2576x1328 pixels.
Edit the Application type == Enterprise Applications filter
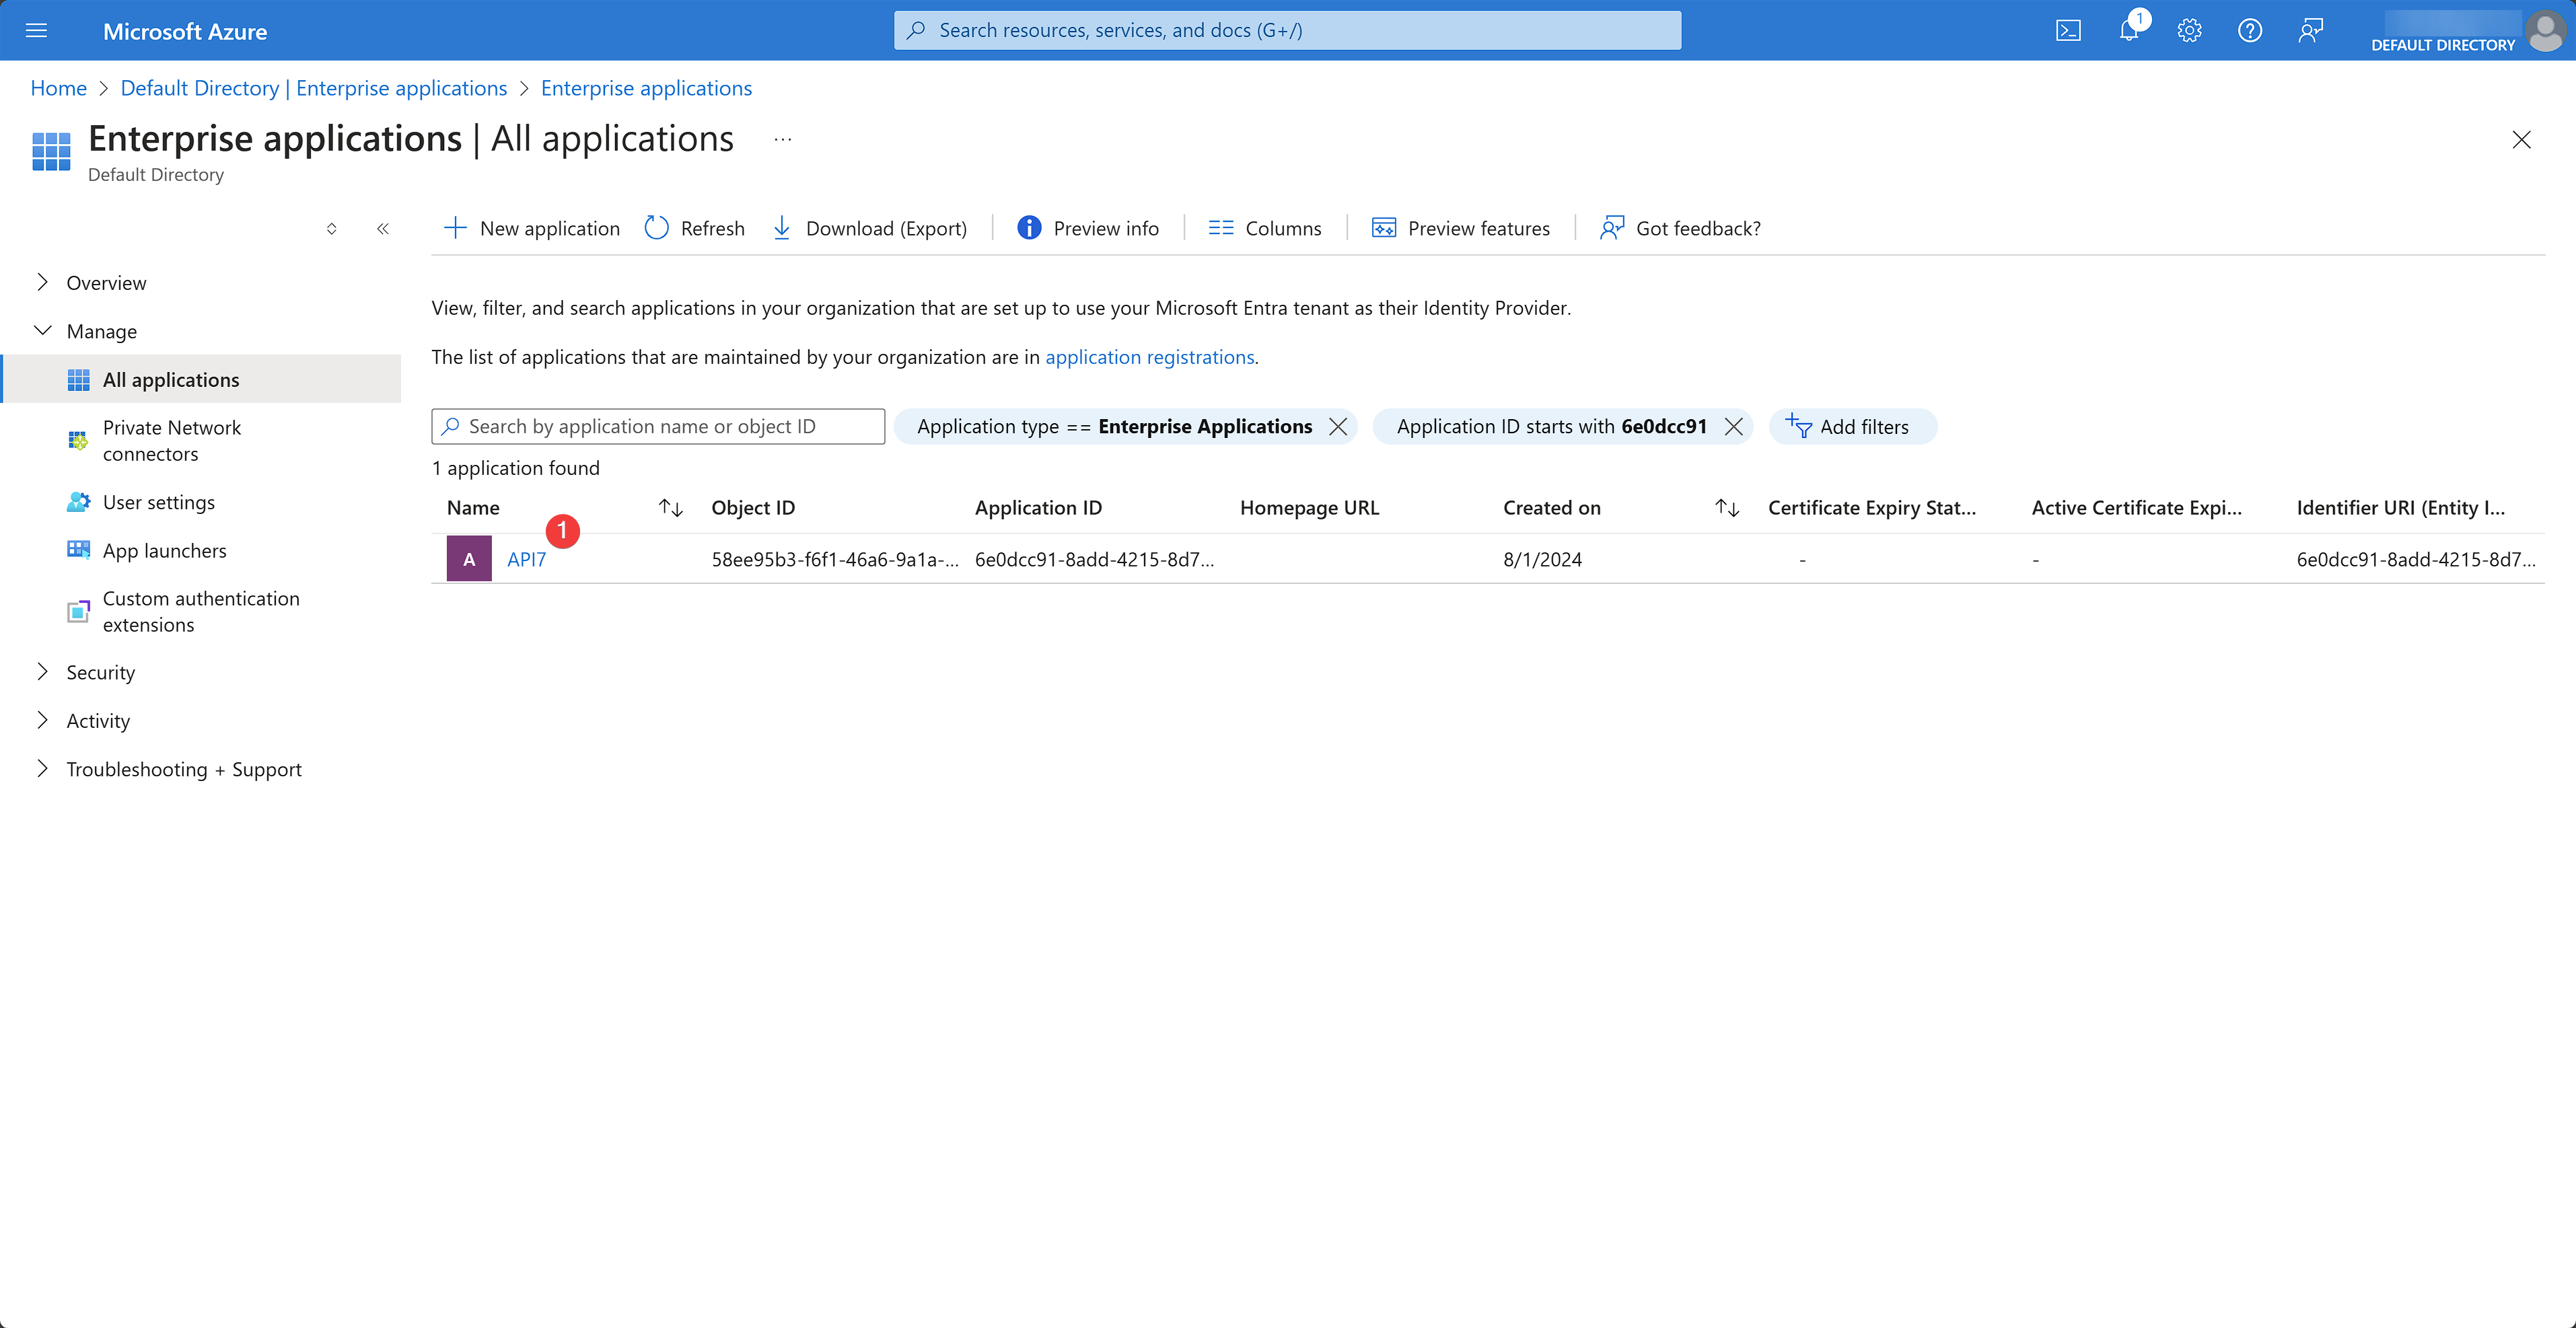pos(1114,427)
